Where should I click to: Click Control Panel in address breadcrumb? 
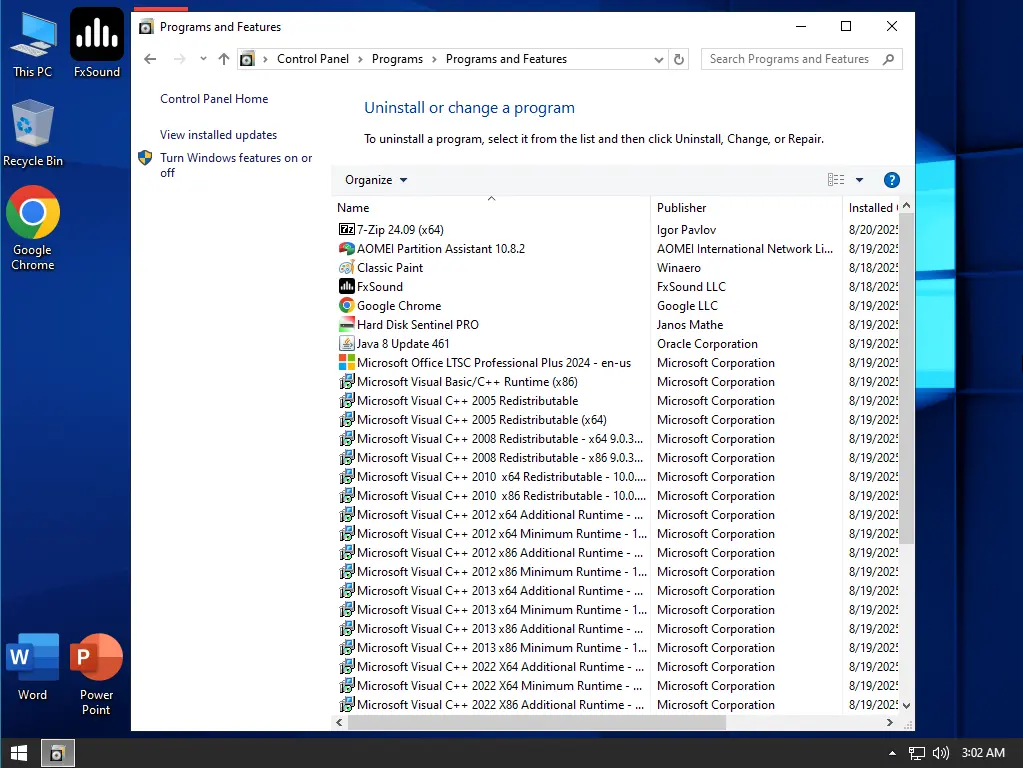tap(313, 59)
